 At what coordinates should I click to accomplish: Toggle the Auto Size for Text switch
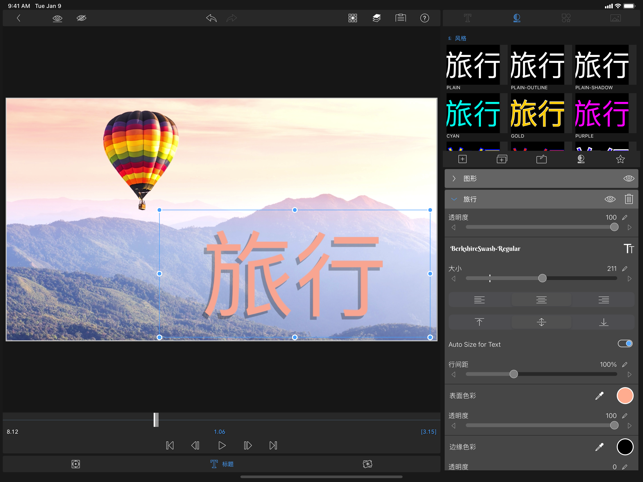624,344
